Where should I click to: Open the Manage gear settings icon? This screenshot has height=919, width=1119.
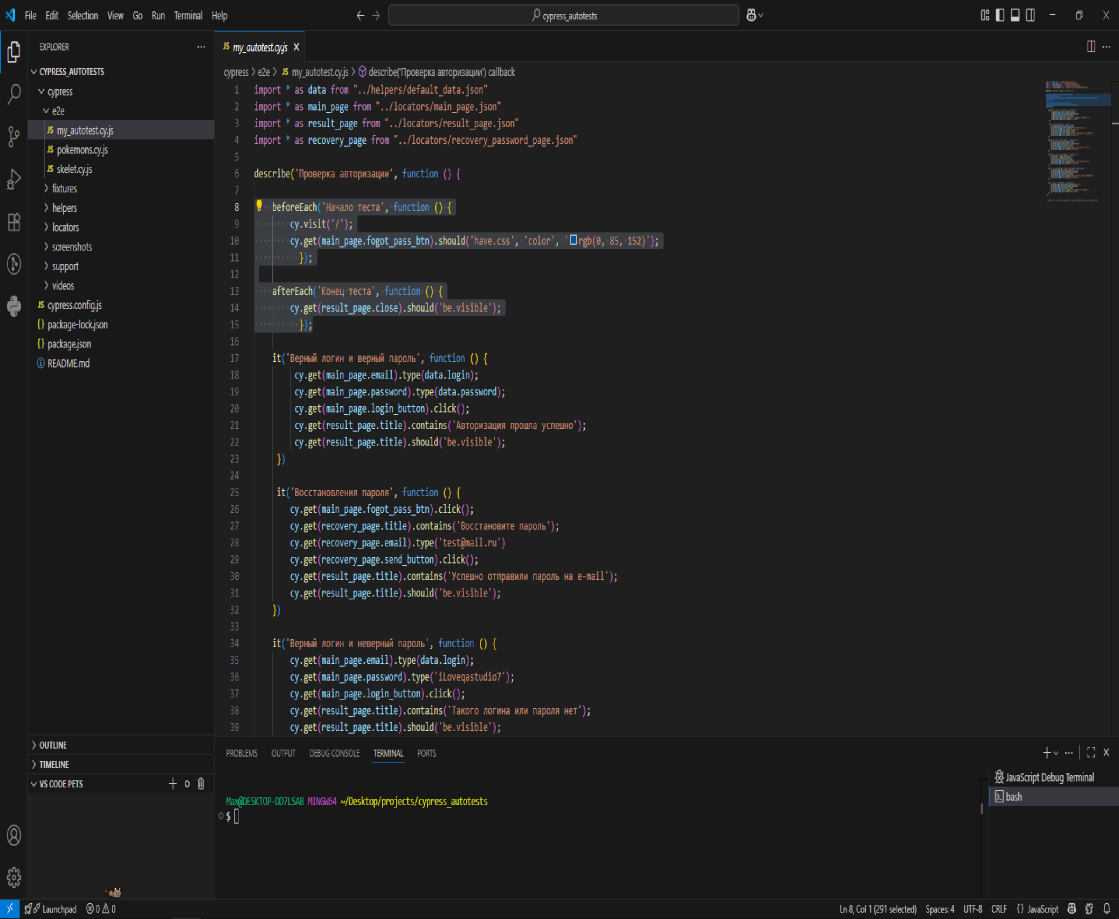[x=14, y=877]
